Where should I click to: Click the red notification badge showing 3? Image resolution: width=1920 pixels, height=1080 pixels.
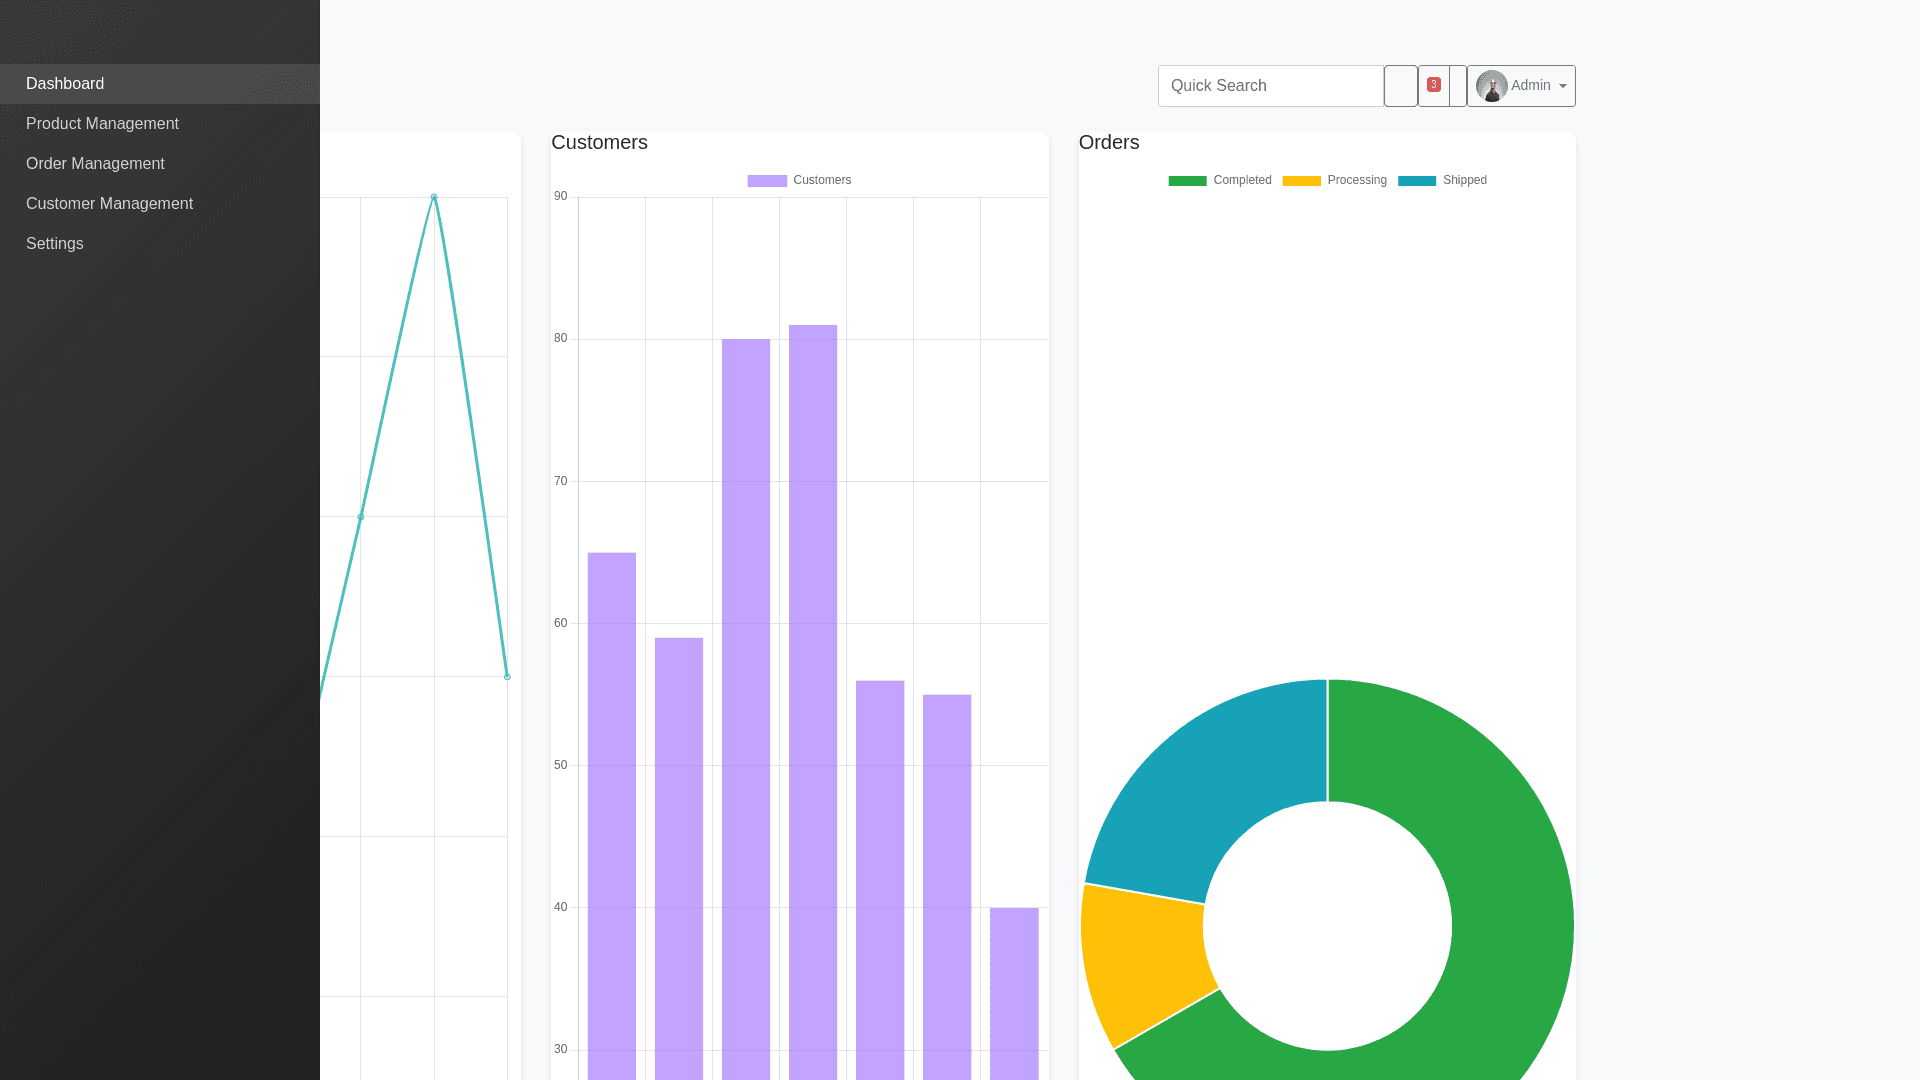click(1433, 85)
